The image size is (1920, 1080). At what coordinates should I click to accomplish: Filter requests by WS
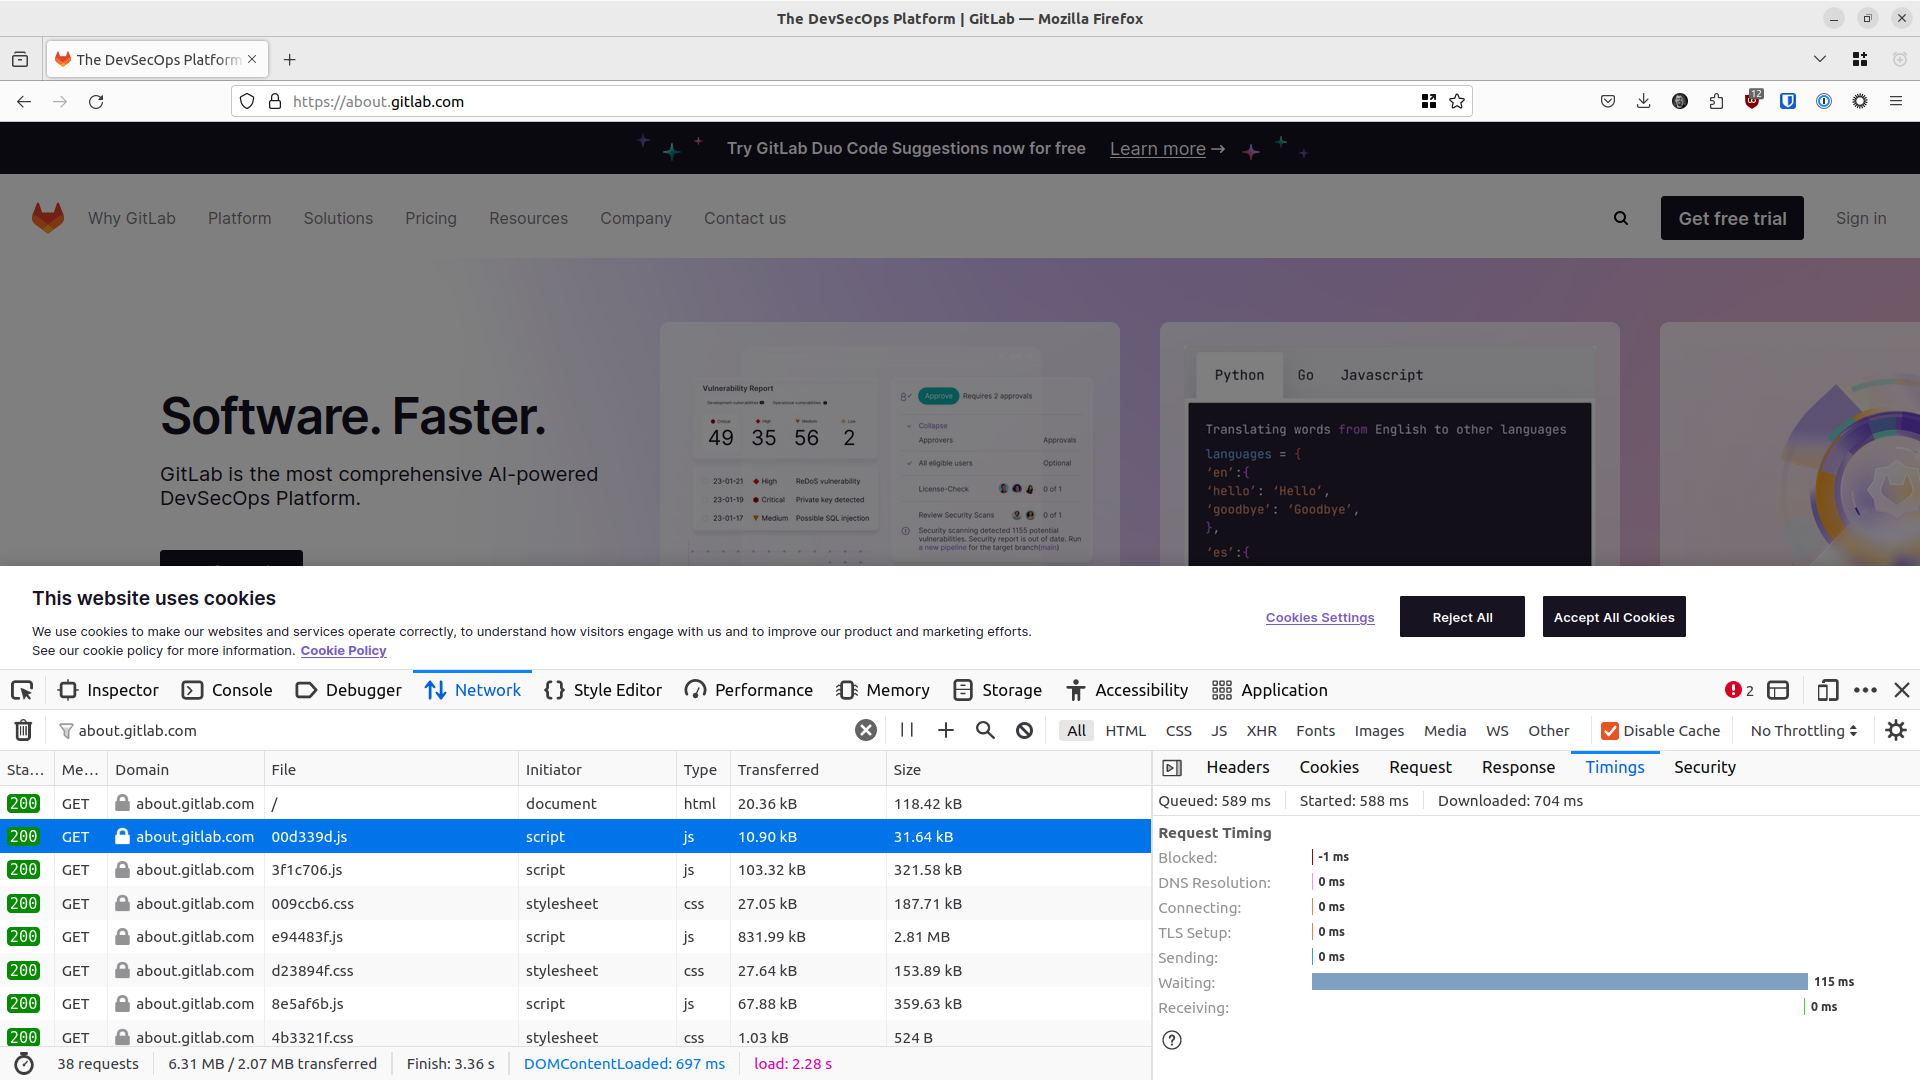1497,731
